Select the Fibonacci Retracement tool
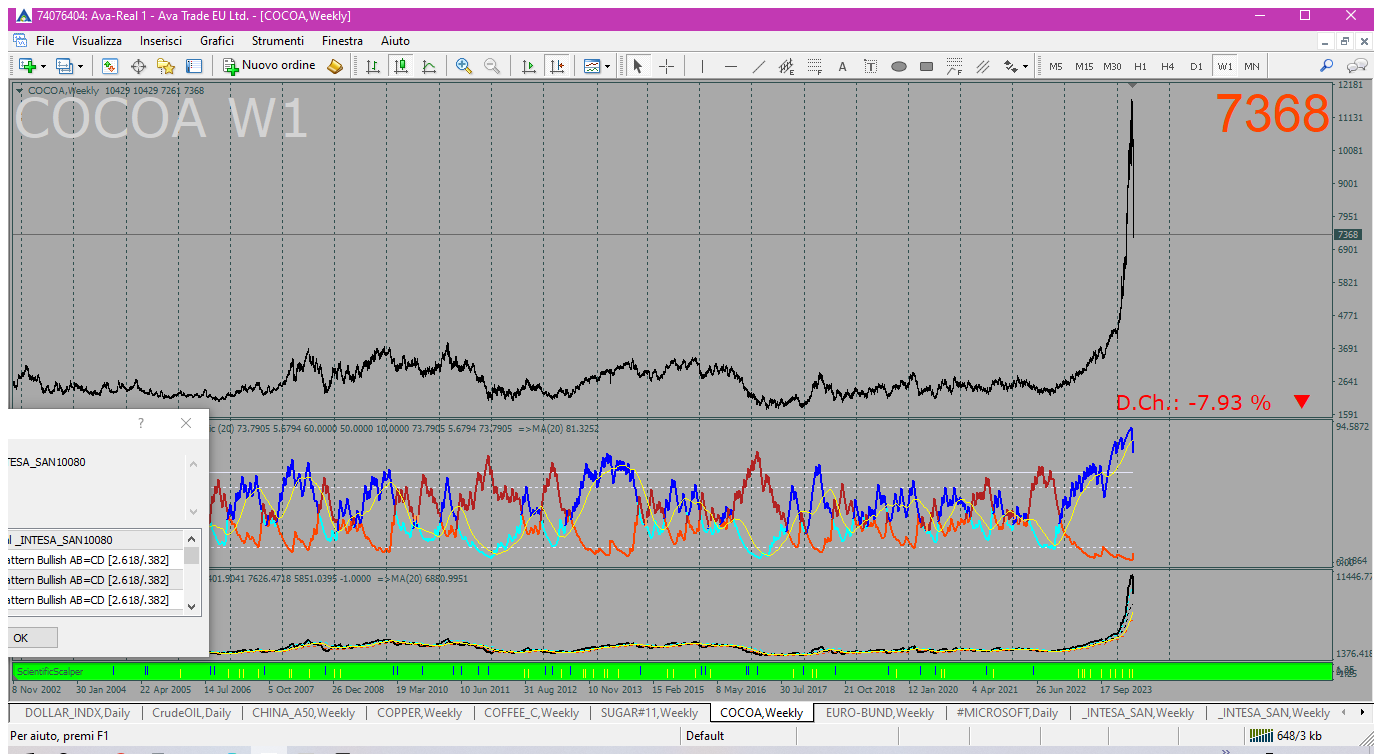This screenshot has width=1382, height=754. point(815,66)
